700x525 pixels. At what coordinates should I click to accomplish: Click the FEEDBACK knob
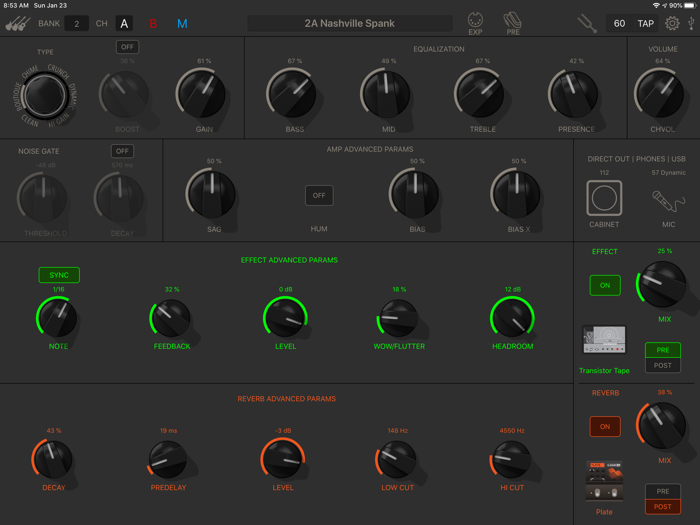point(171,318)
